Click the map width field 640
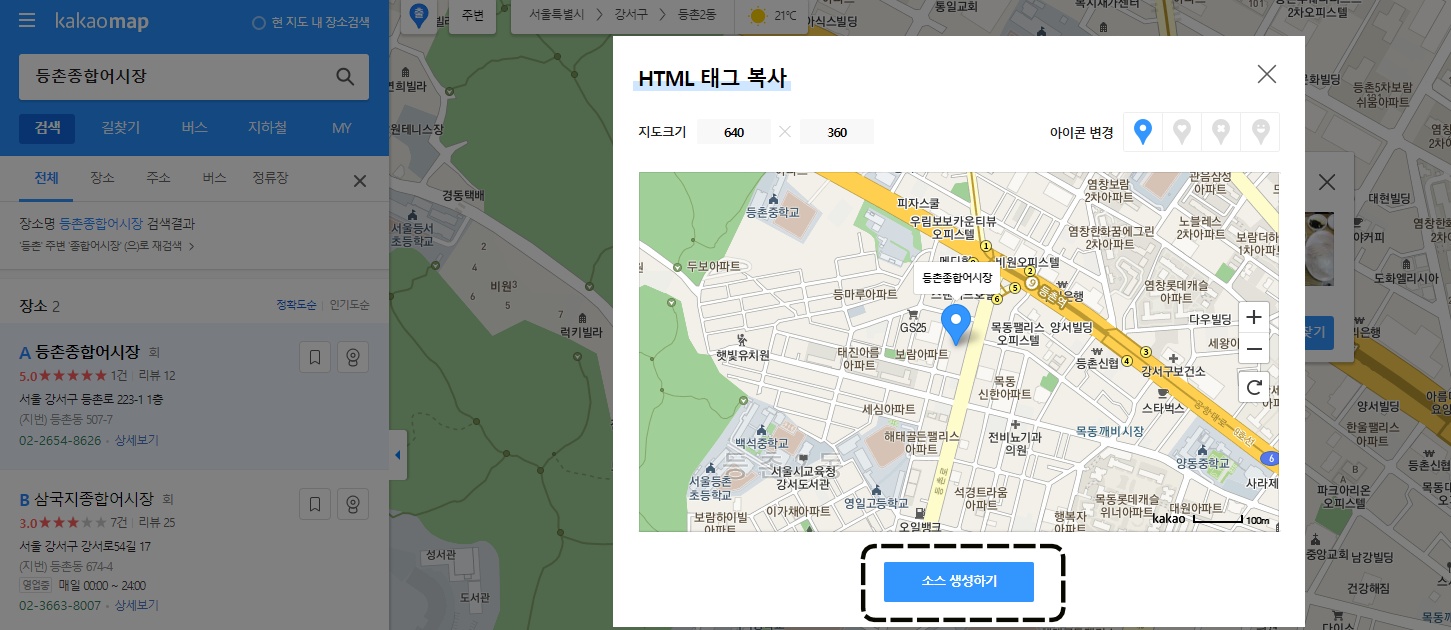This screenshot has height=630, width=1451. point(734,132)
